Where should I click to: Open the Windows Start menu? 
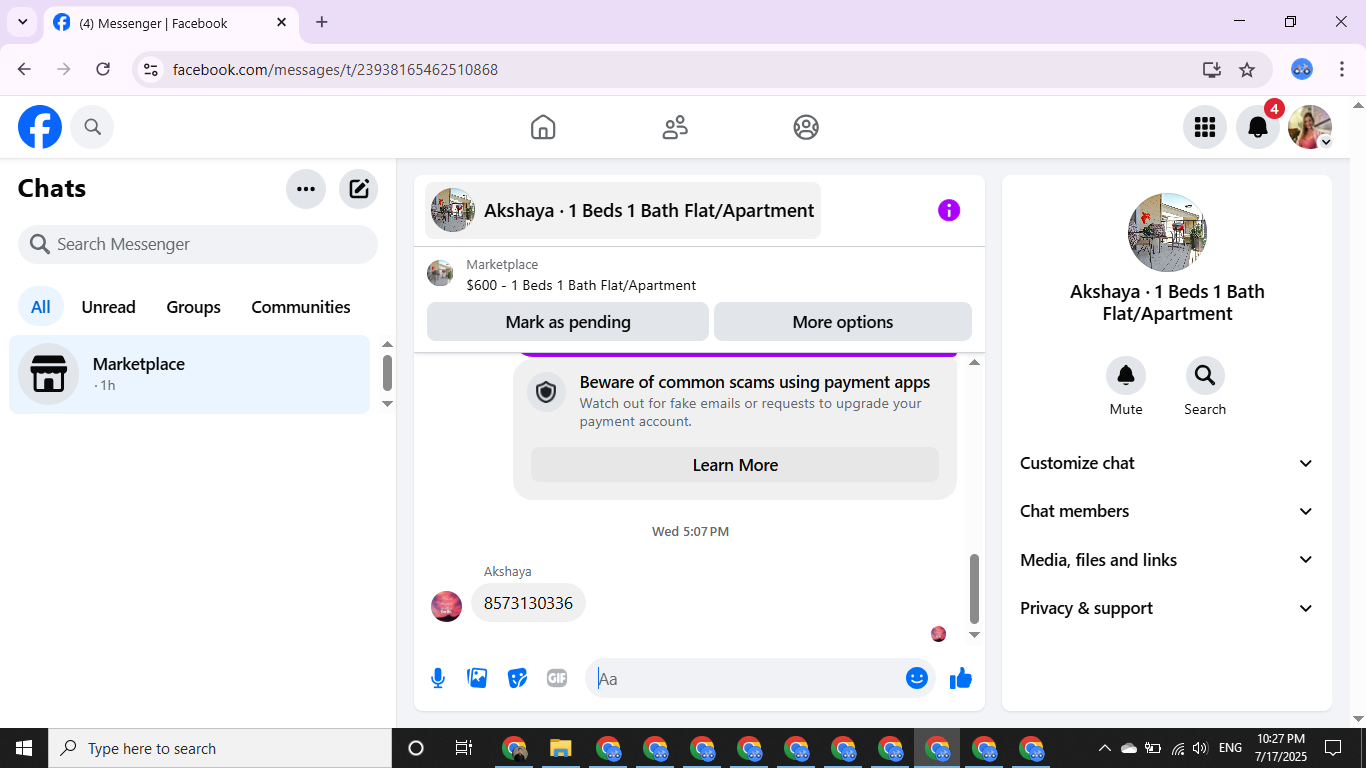click(24, 748)
